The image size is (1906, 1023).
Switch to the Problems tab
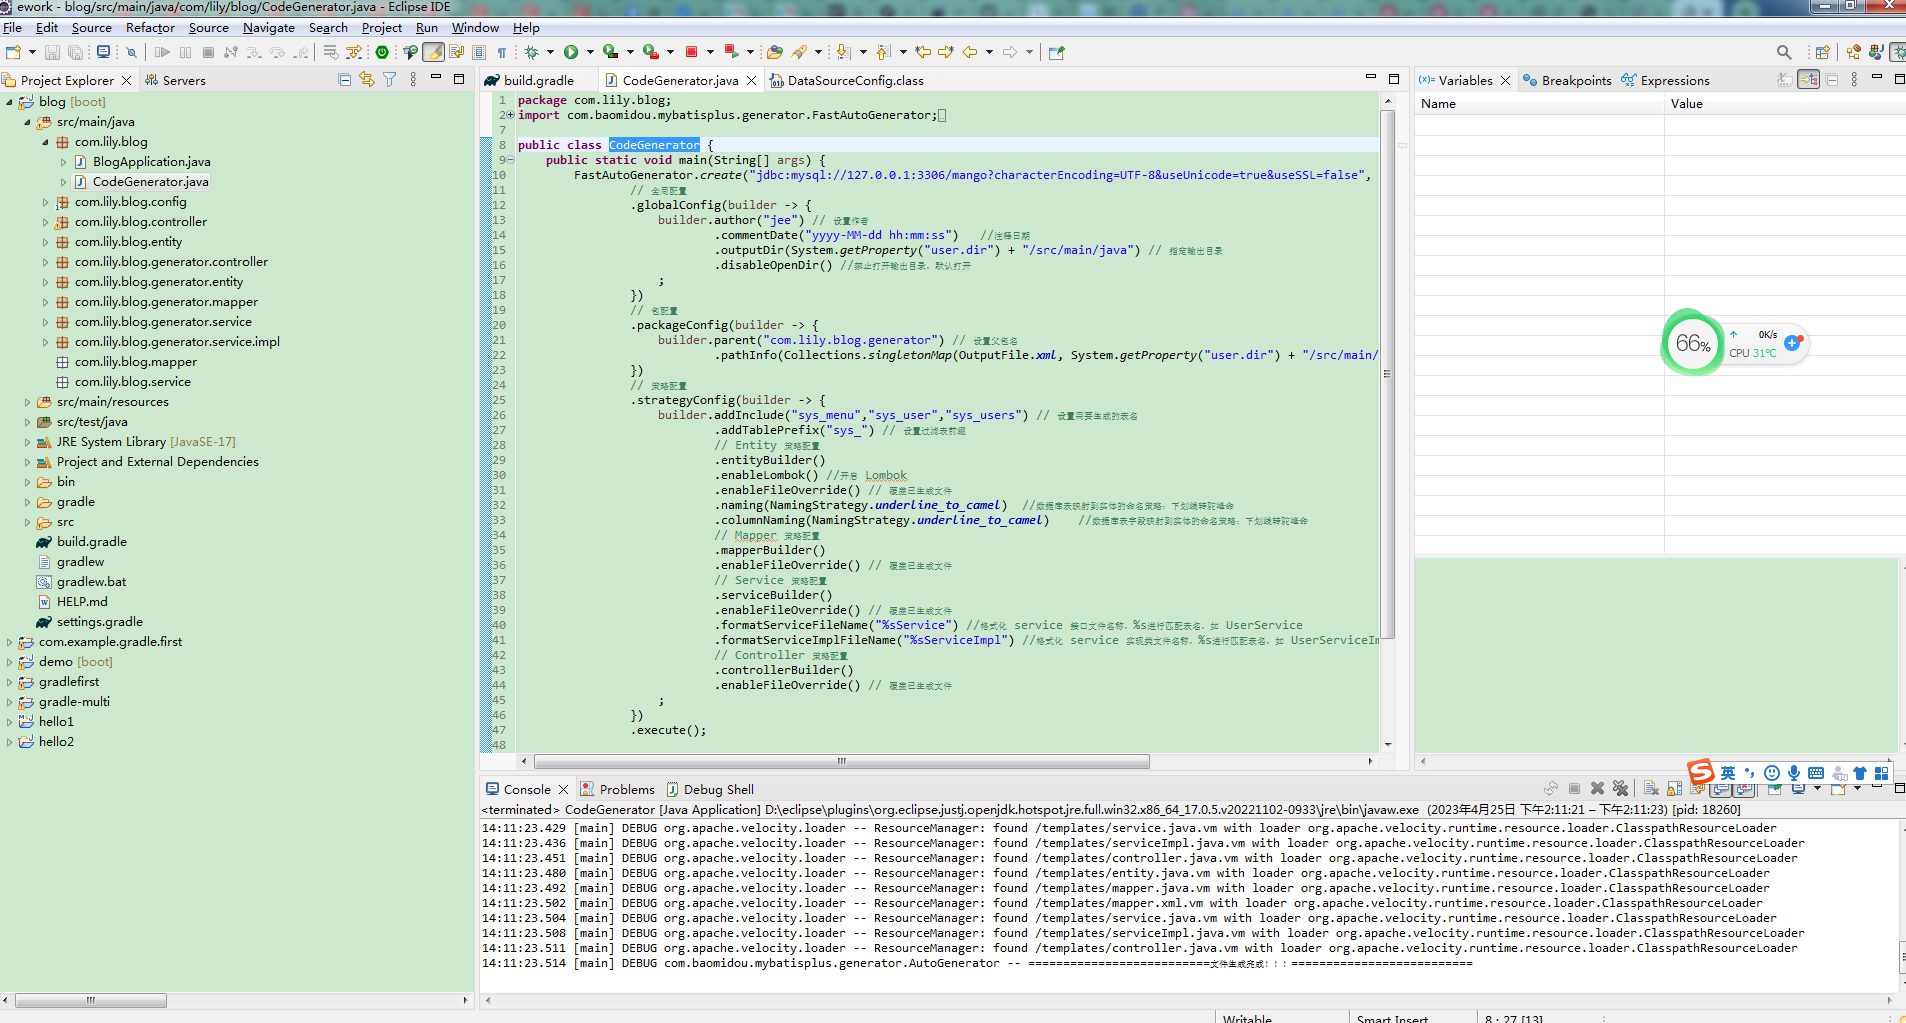617,789
